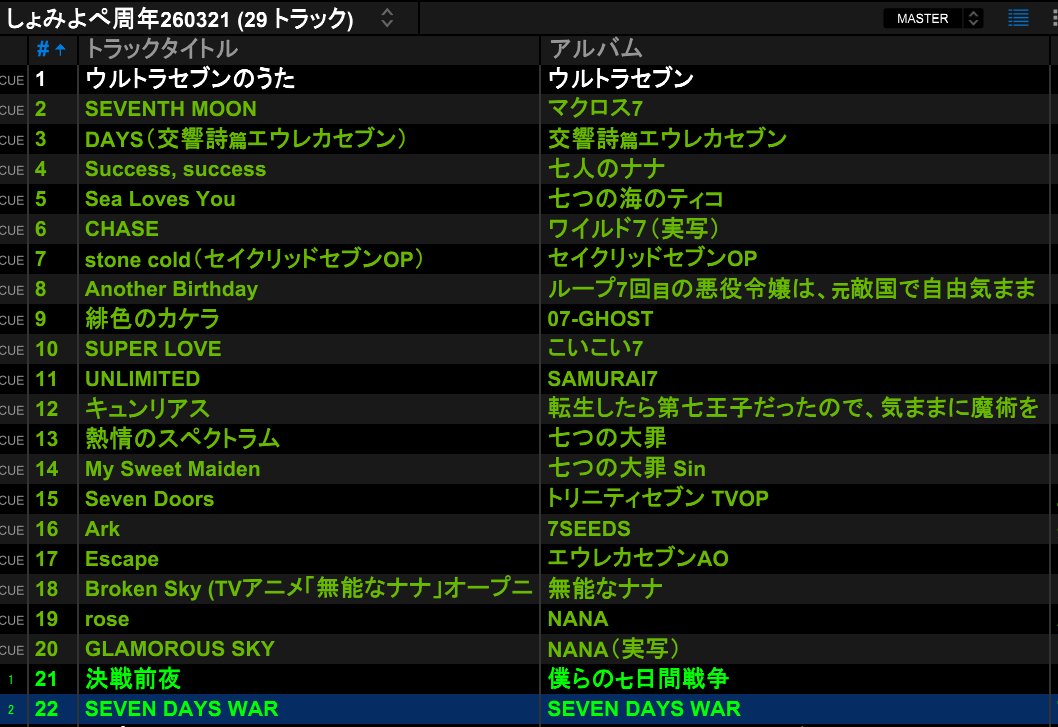The image size is (1058, 727).
Task: Select track title My Sweet Maiden
Action: point(172,468)
